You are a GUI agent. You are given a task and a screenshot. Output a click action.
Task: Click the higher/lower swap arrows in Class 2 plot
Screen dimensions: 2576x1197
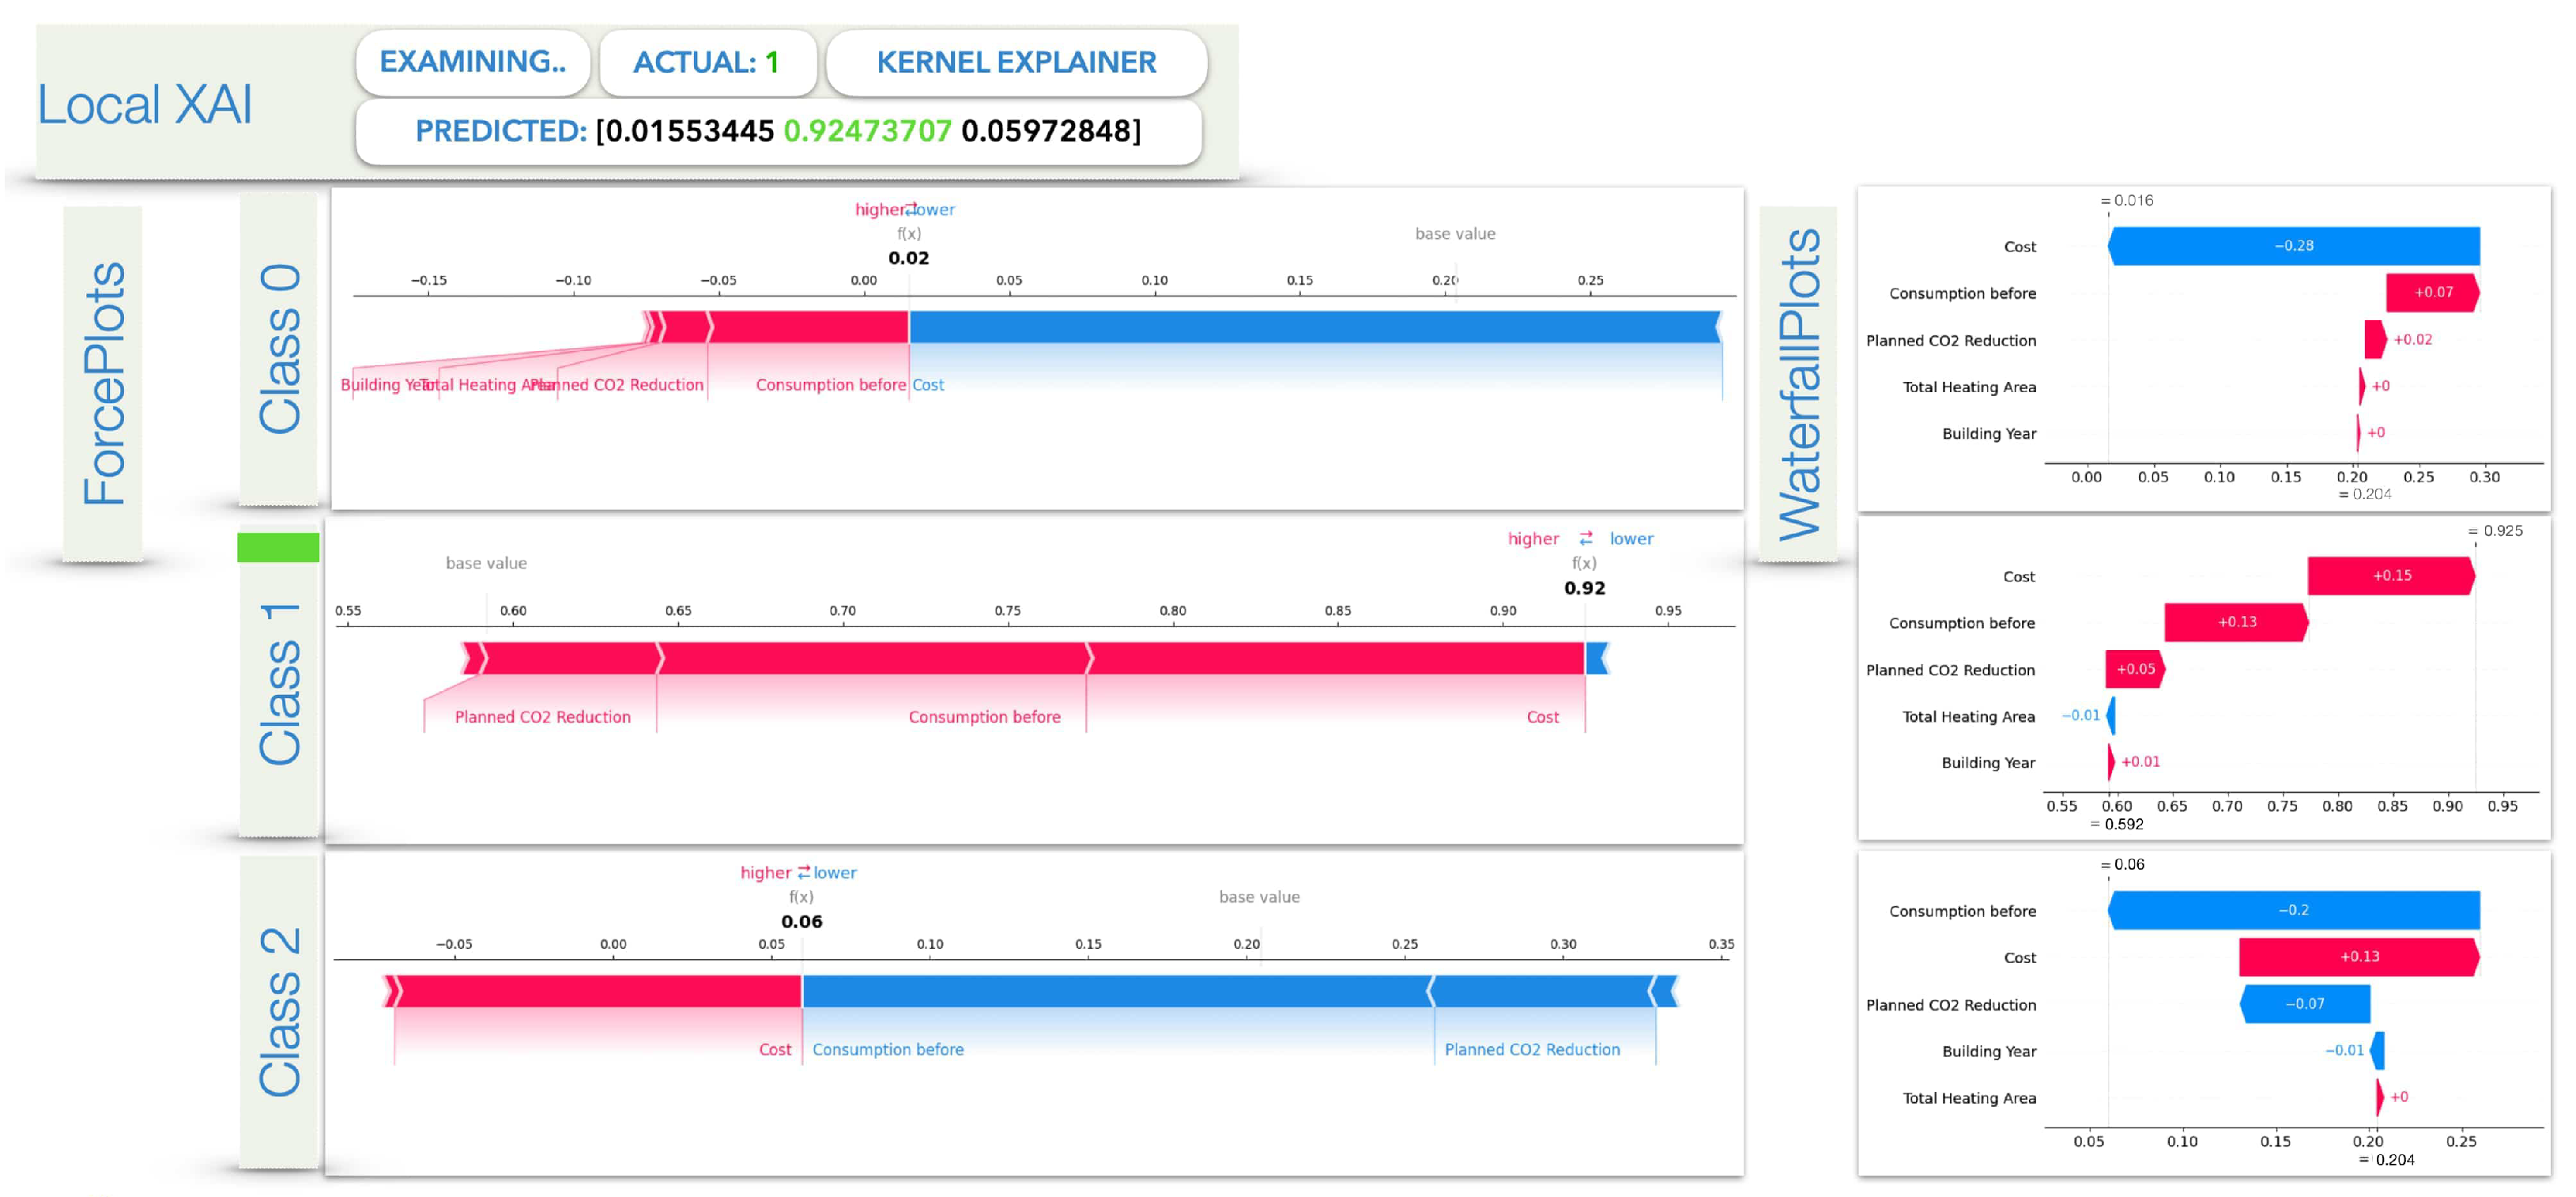803,872
